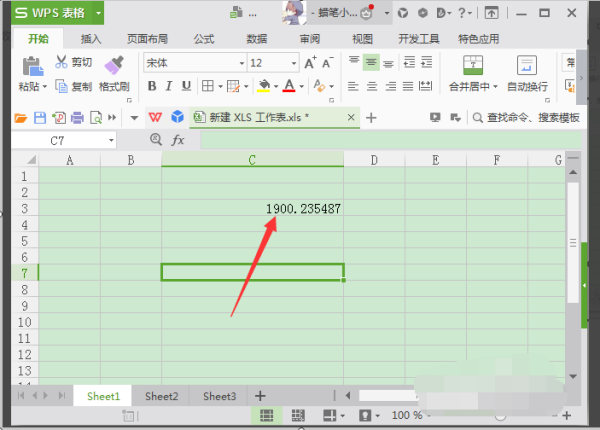
Task: Click the Cut scissors icon
Action: (61, 62)
